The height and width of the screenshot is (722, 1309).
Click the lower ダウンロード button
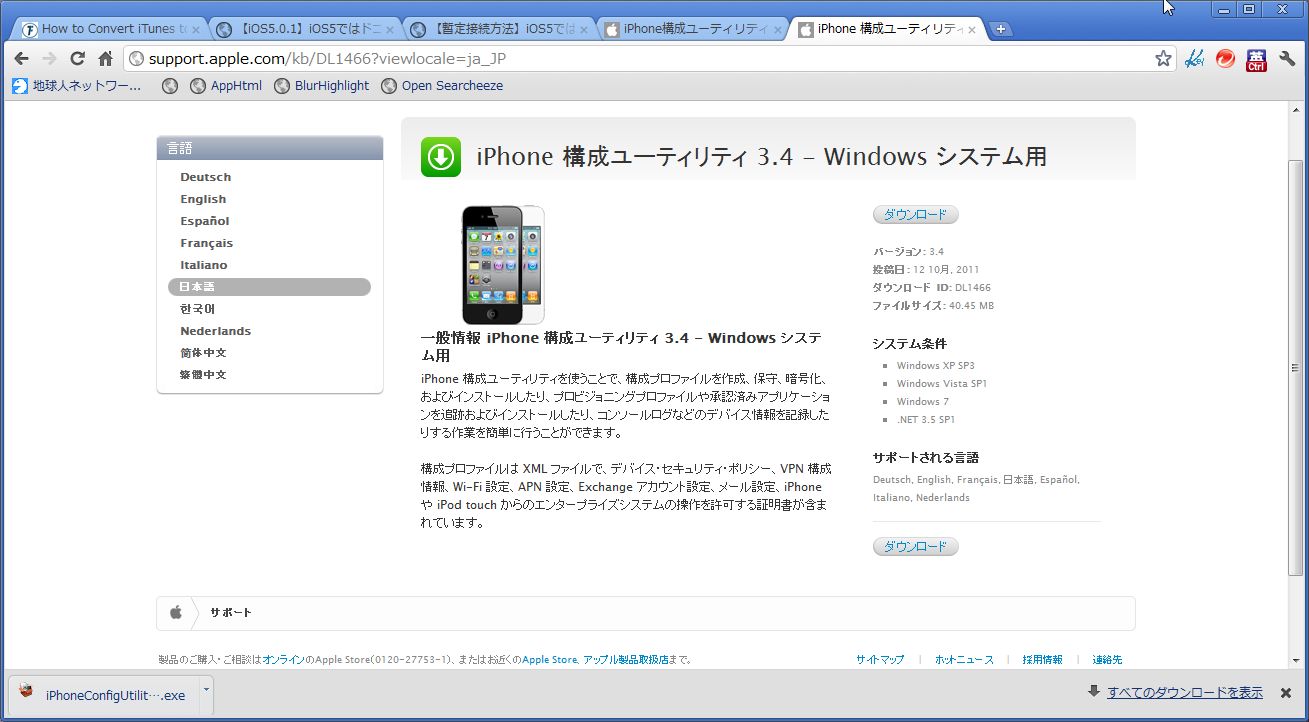pos(915,547)
